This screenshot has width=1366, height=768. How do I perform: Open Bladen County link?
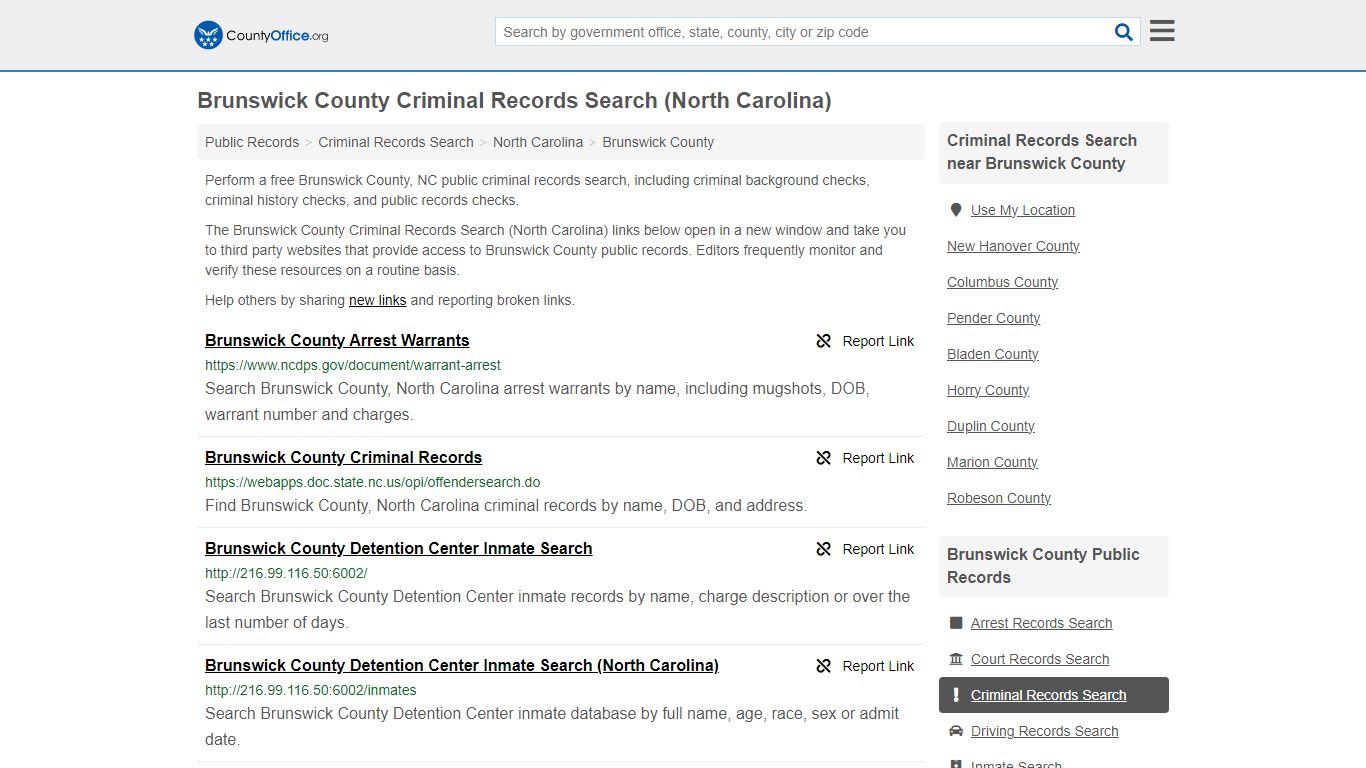[992, 354]
